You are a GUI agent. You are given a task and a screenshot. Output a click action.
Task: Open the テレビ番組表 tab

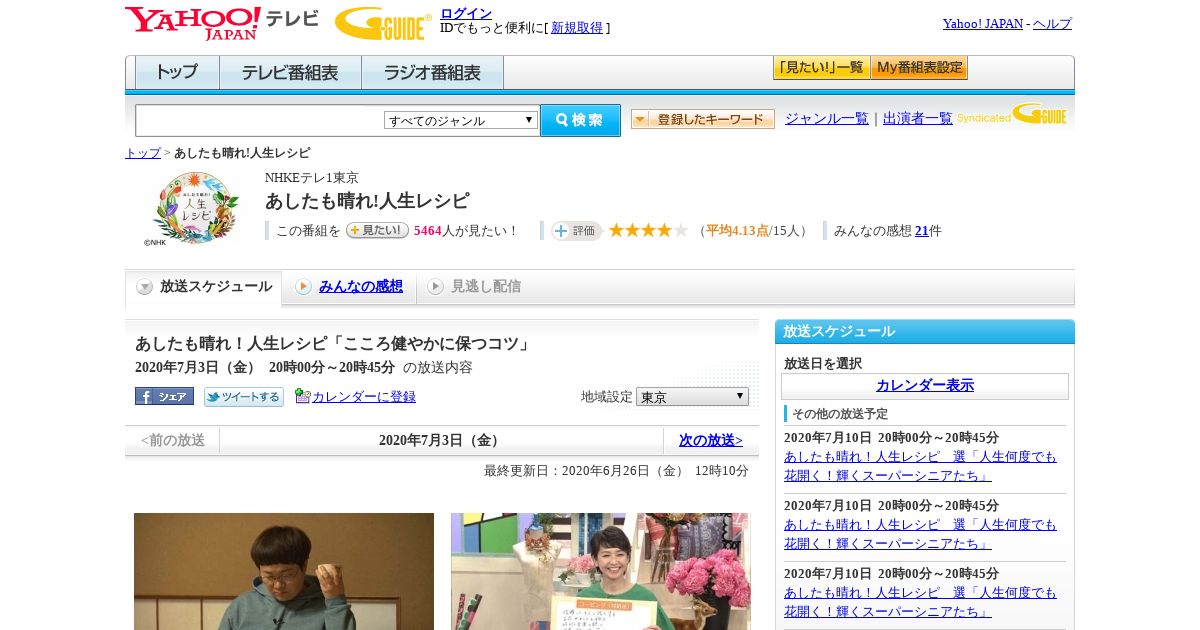[290, 73]
